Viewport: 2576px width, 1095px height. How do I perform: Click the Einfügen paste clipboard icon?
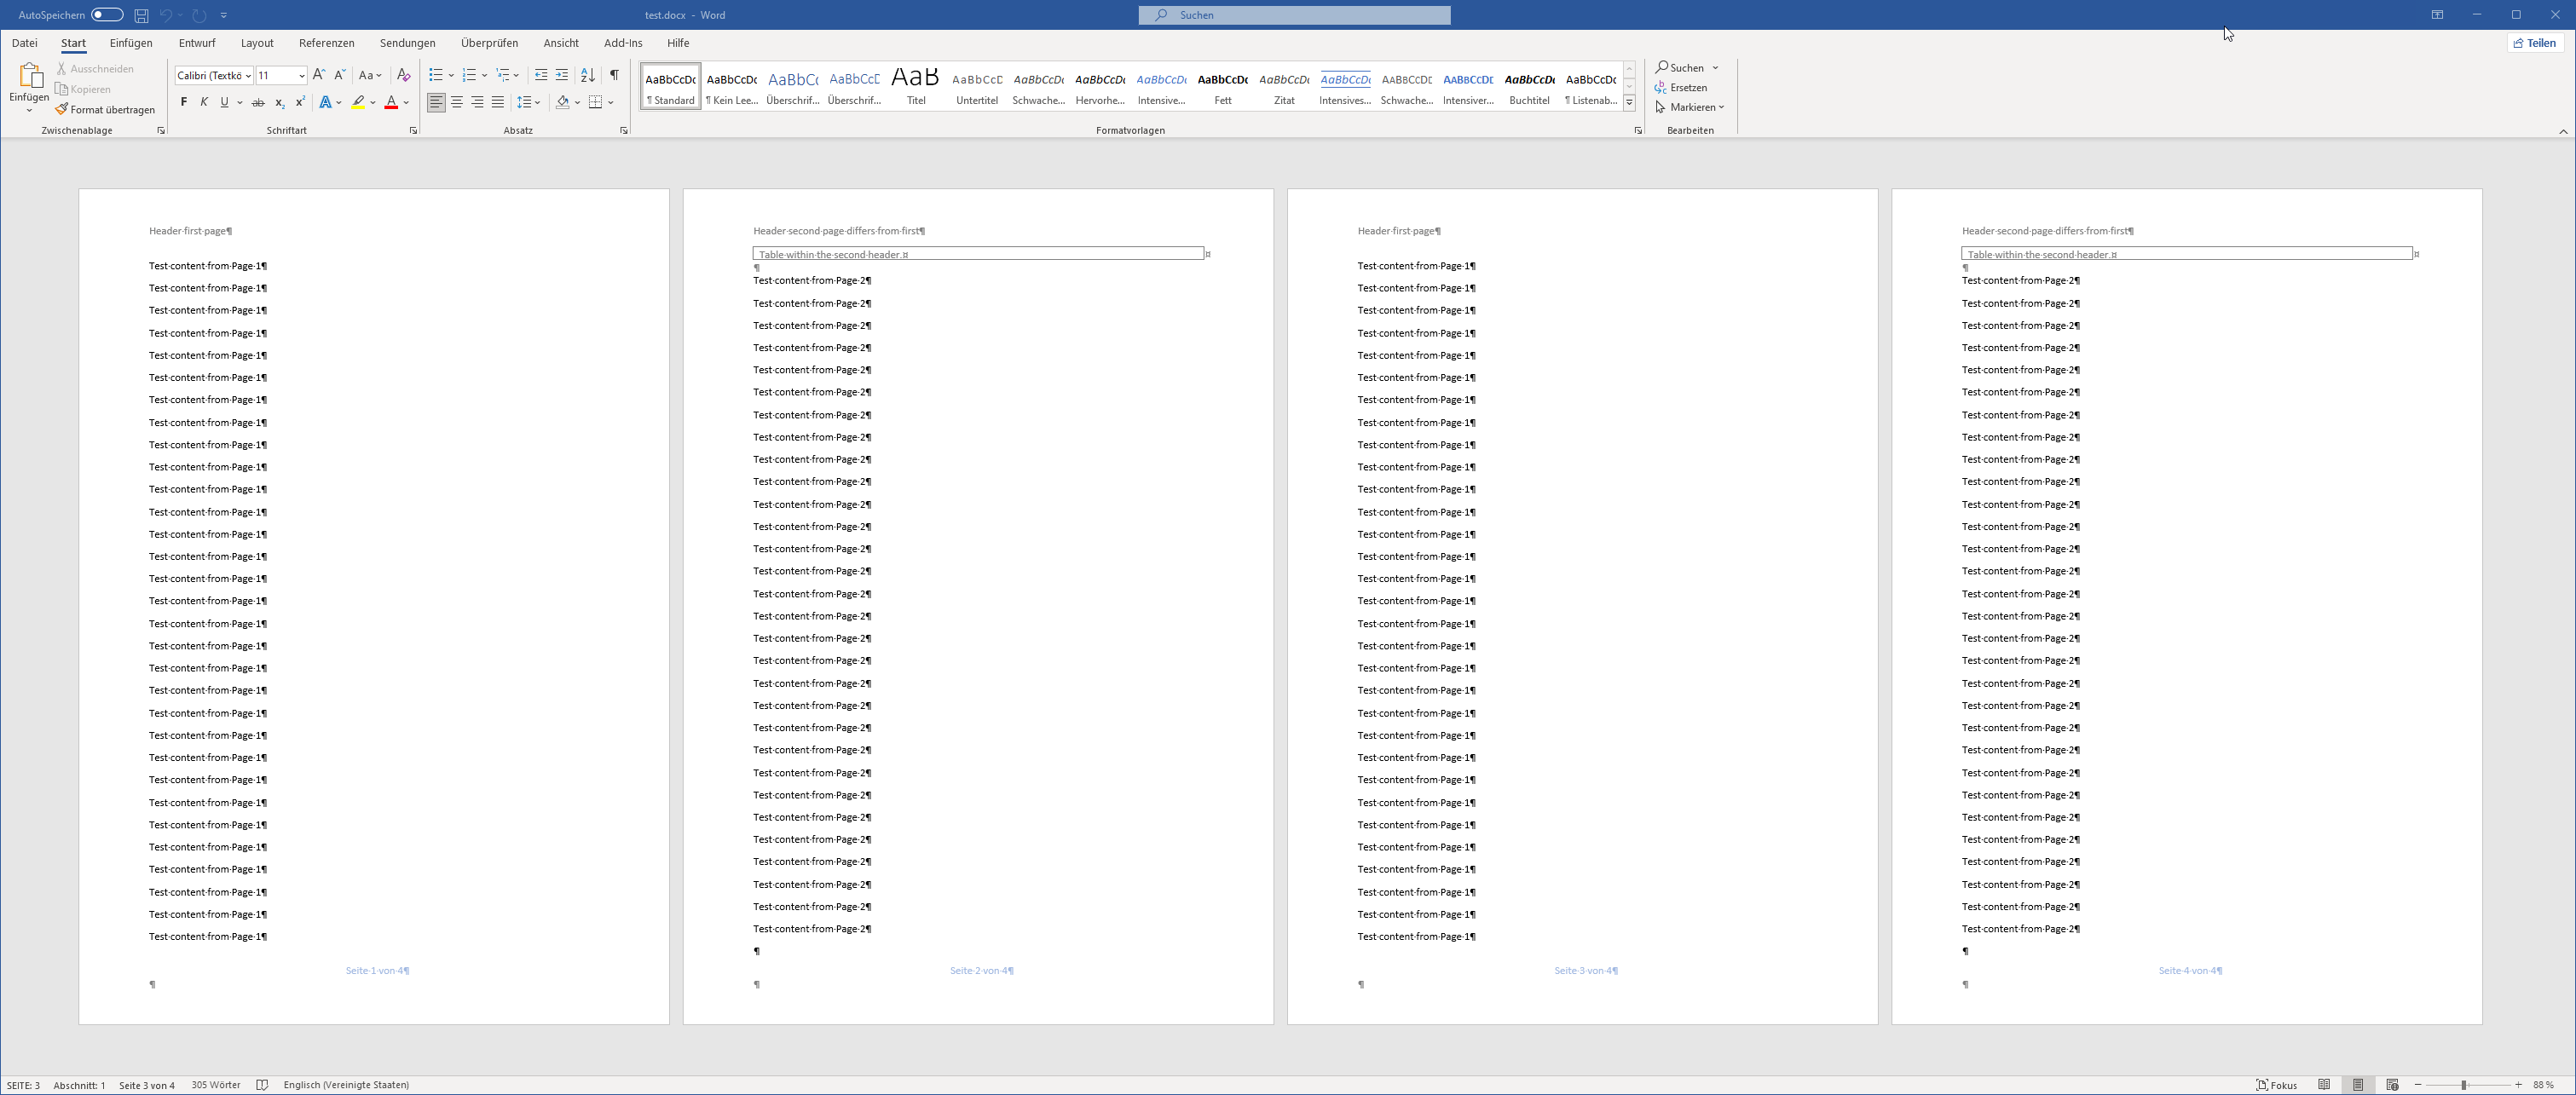(29, 76)
